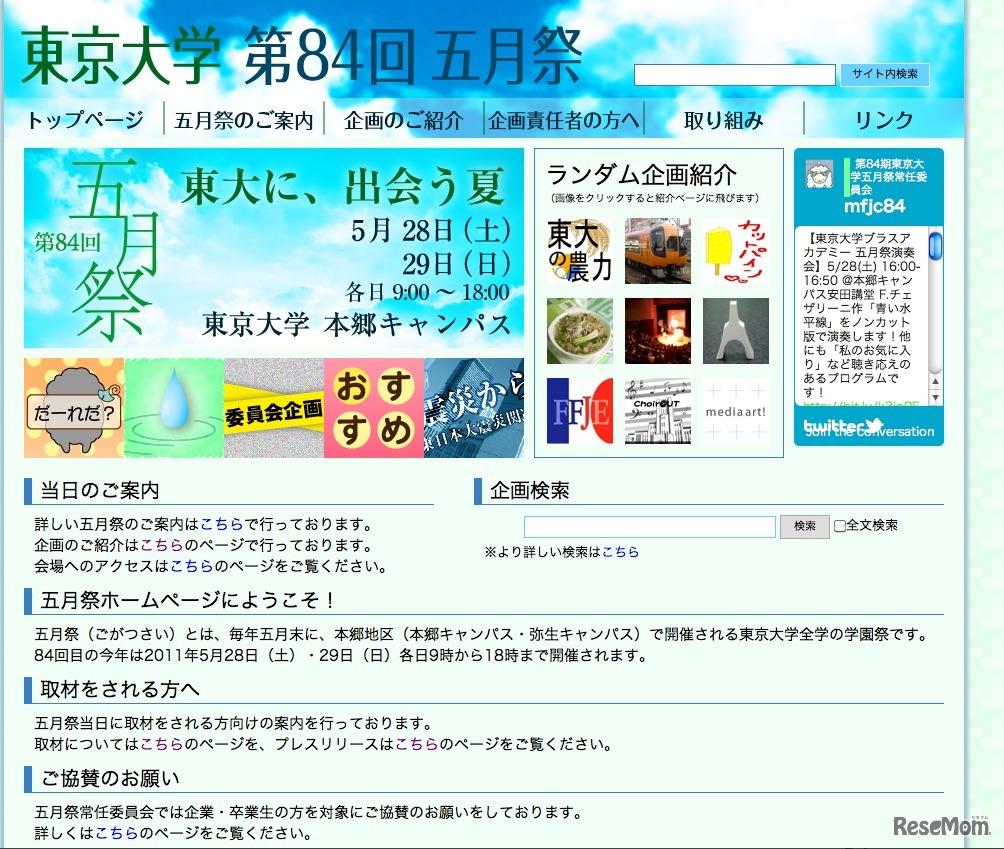Click the media art! project thumbnail

[x=738, y=409]
